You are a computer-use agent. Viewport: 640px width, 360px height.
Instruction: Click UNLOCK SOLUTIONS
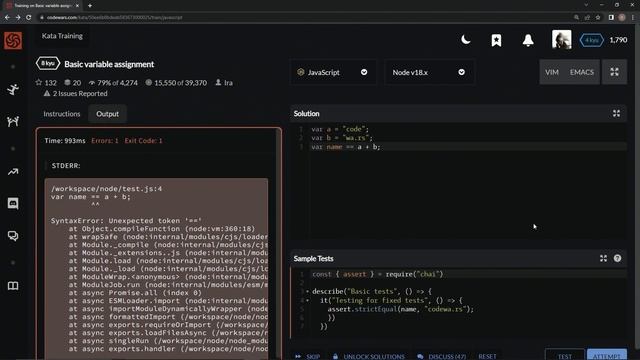point(369,356)
